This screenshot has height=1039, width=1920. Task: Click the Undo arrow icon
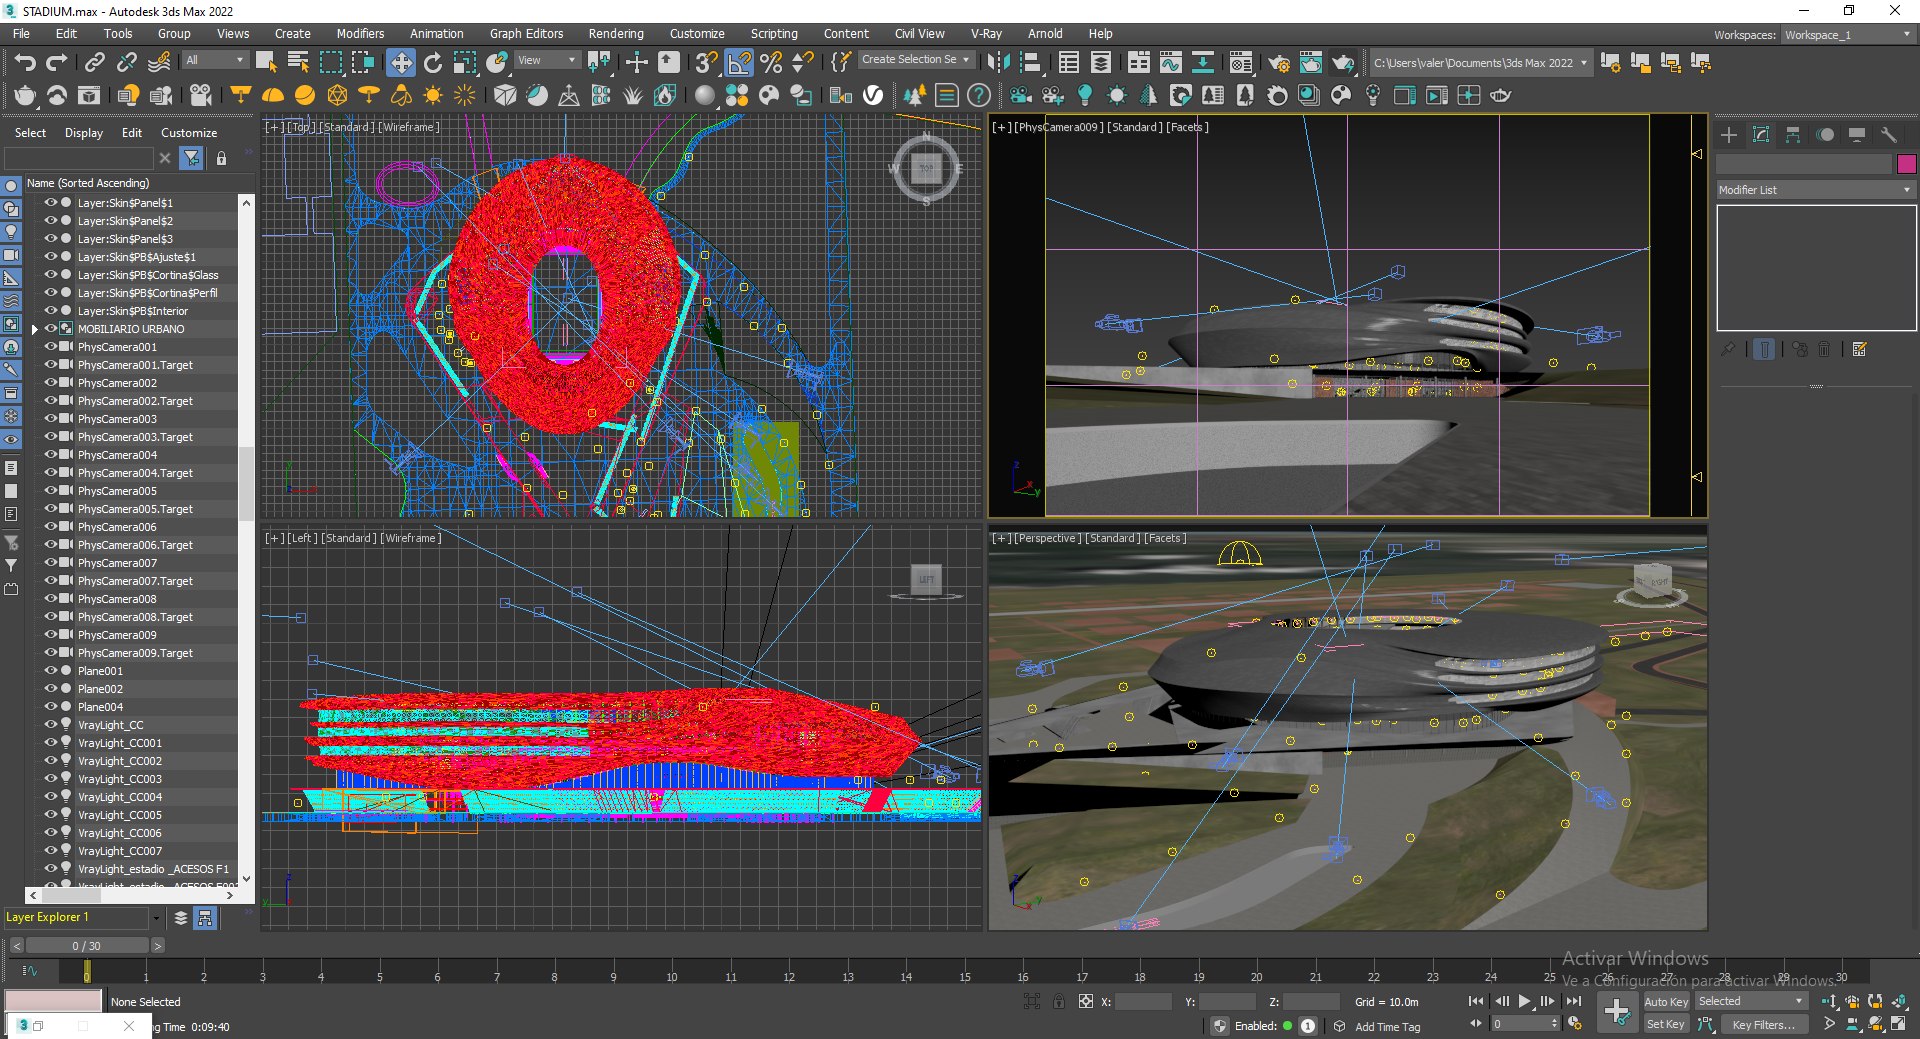pyautogui.click(x=25, y=63)
